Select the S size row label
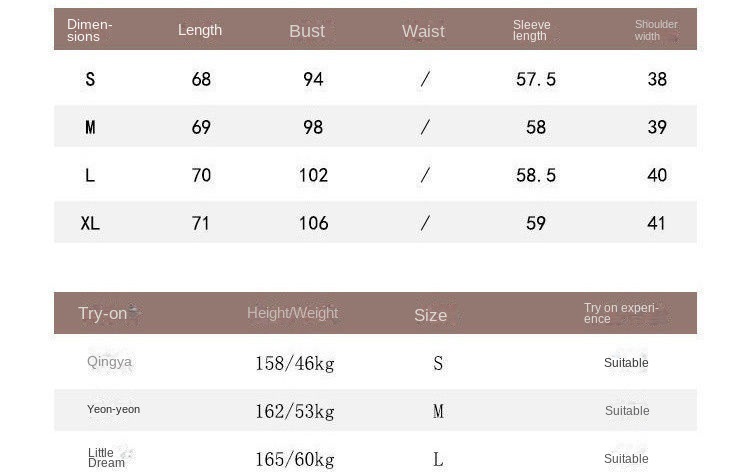This screenshot has height=472, width=750. pos(90,79)
